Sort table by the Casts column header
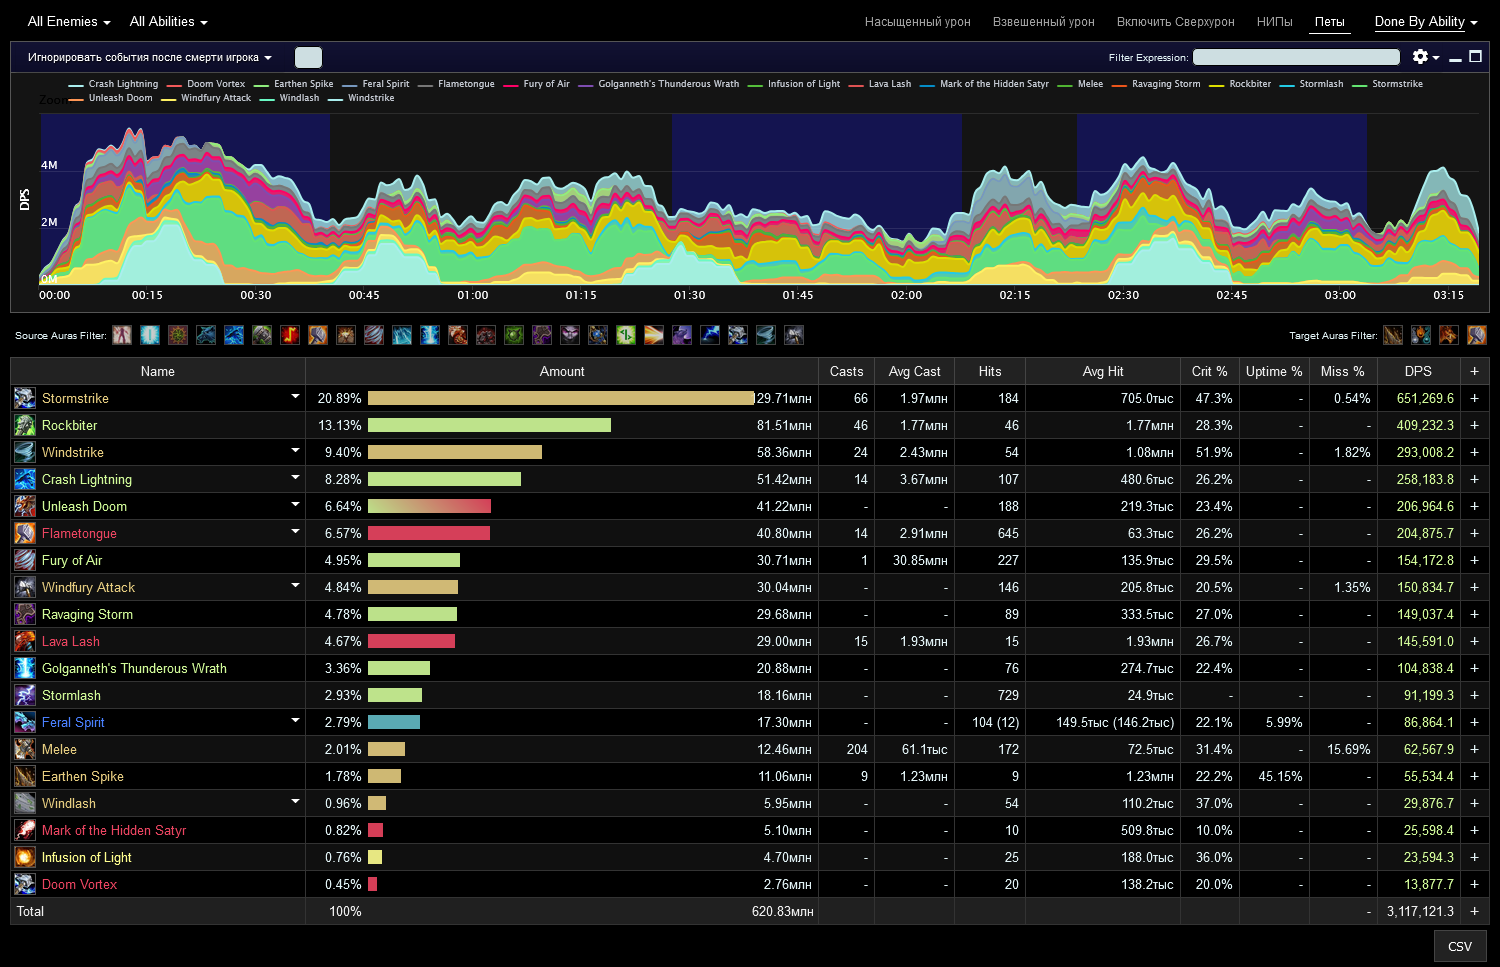 [x=846, y=371]
